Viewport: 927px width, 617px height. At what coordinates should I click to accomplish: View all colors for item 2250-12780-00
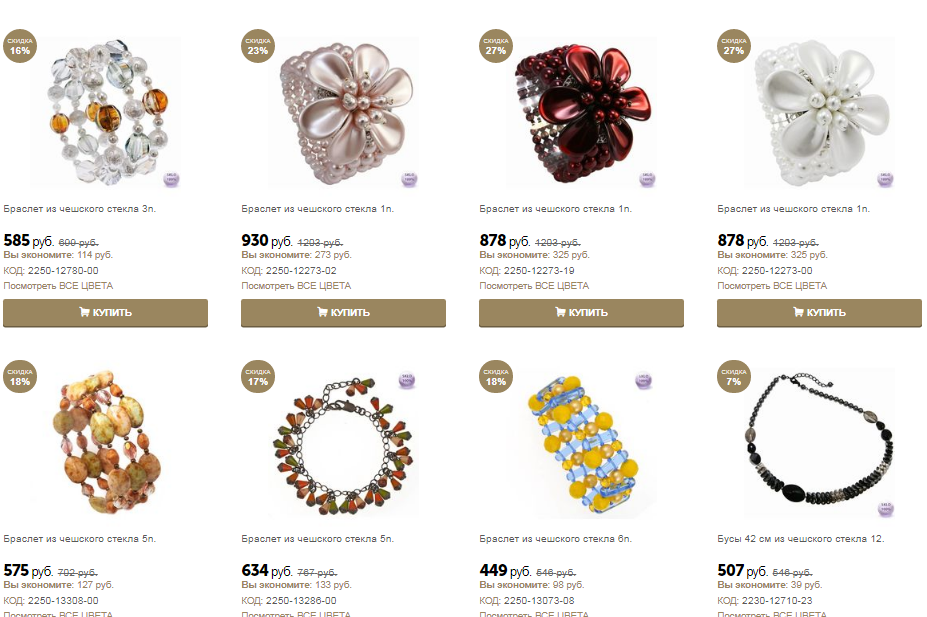[58, 286]
